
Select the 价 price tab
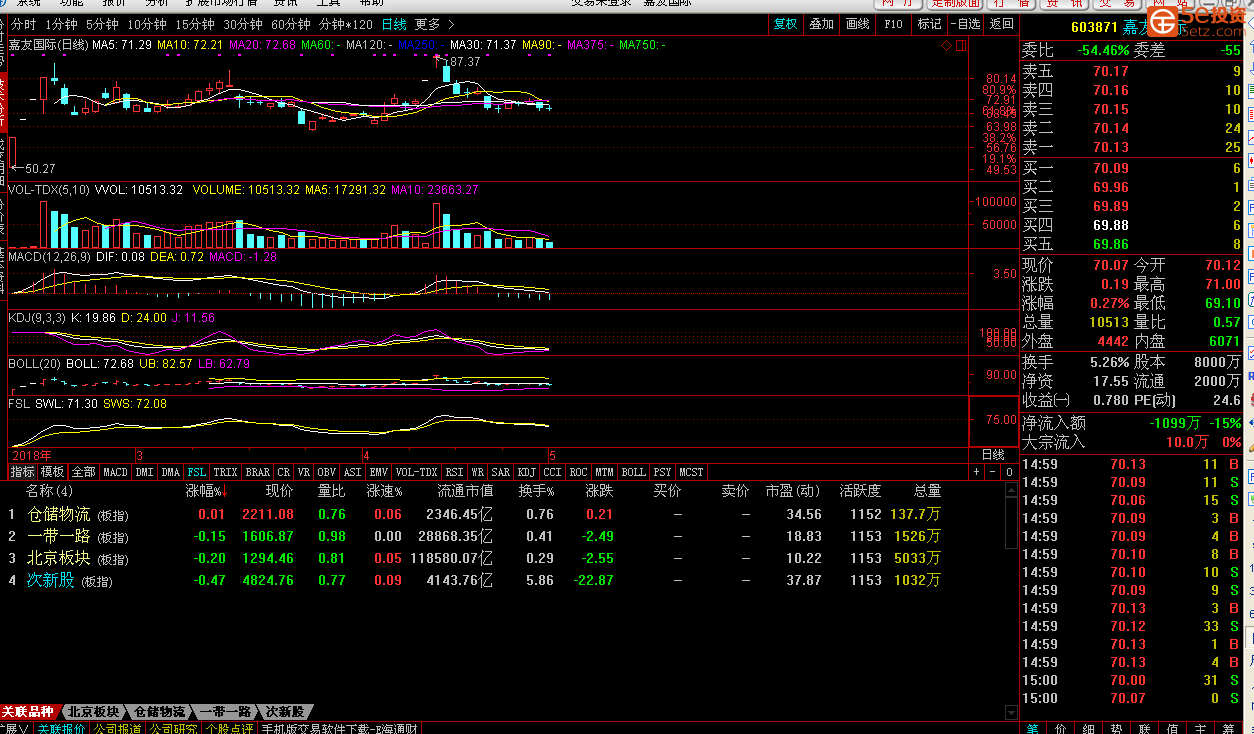pyautogui.click(x=1060, y=727)
